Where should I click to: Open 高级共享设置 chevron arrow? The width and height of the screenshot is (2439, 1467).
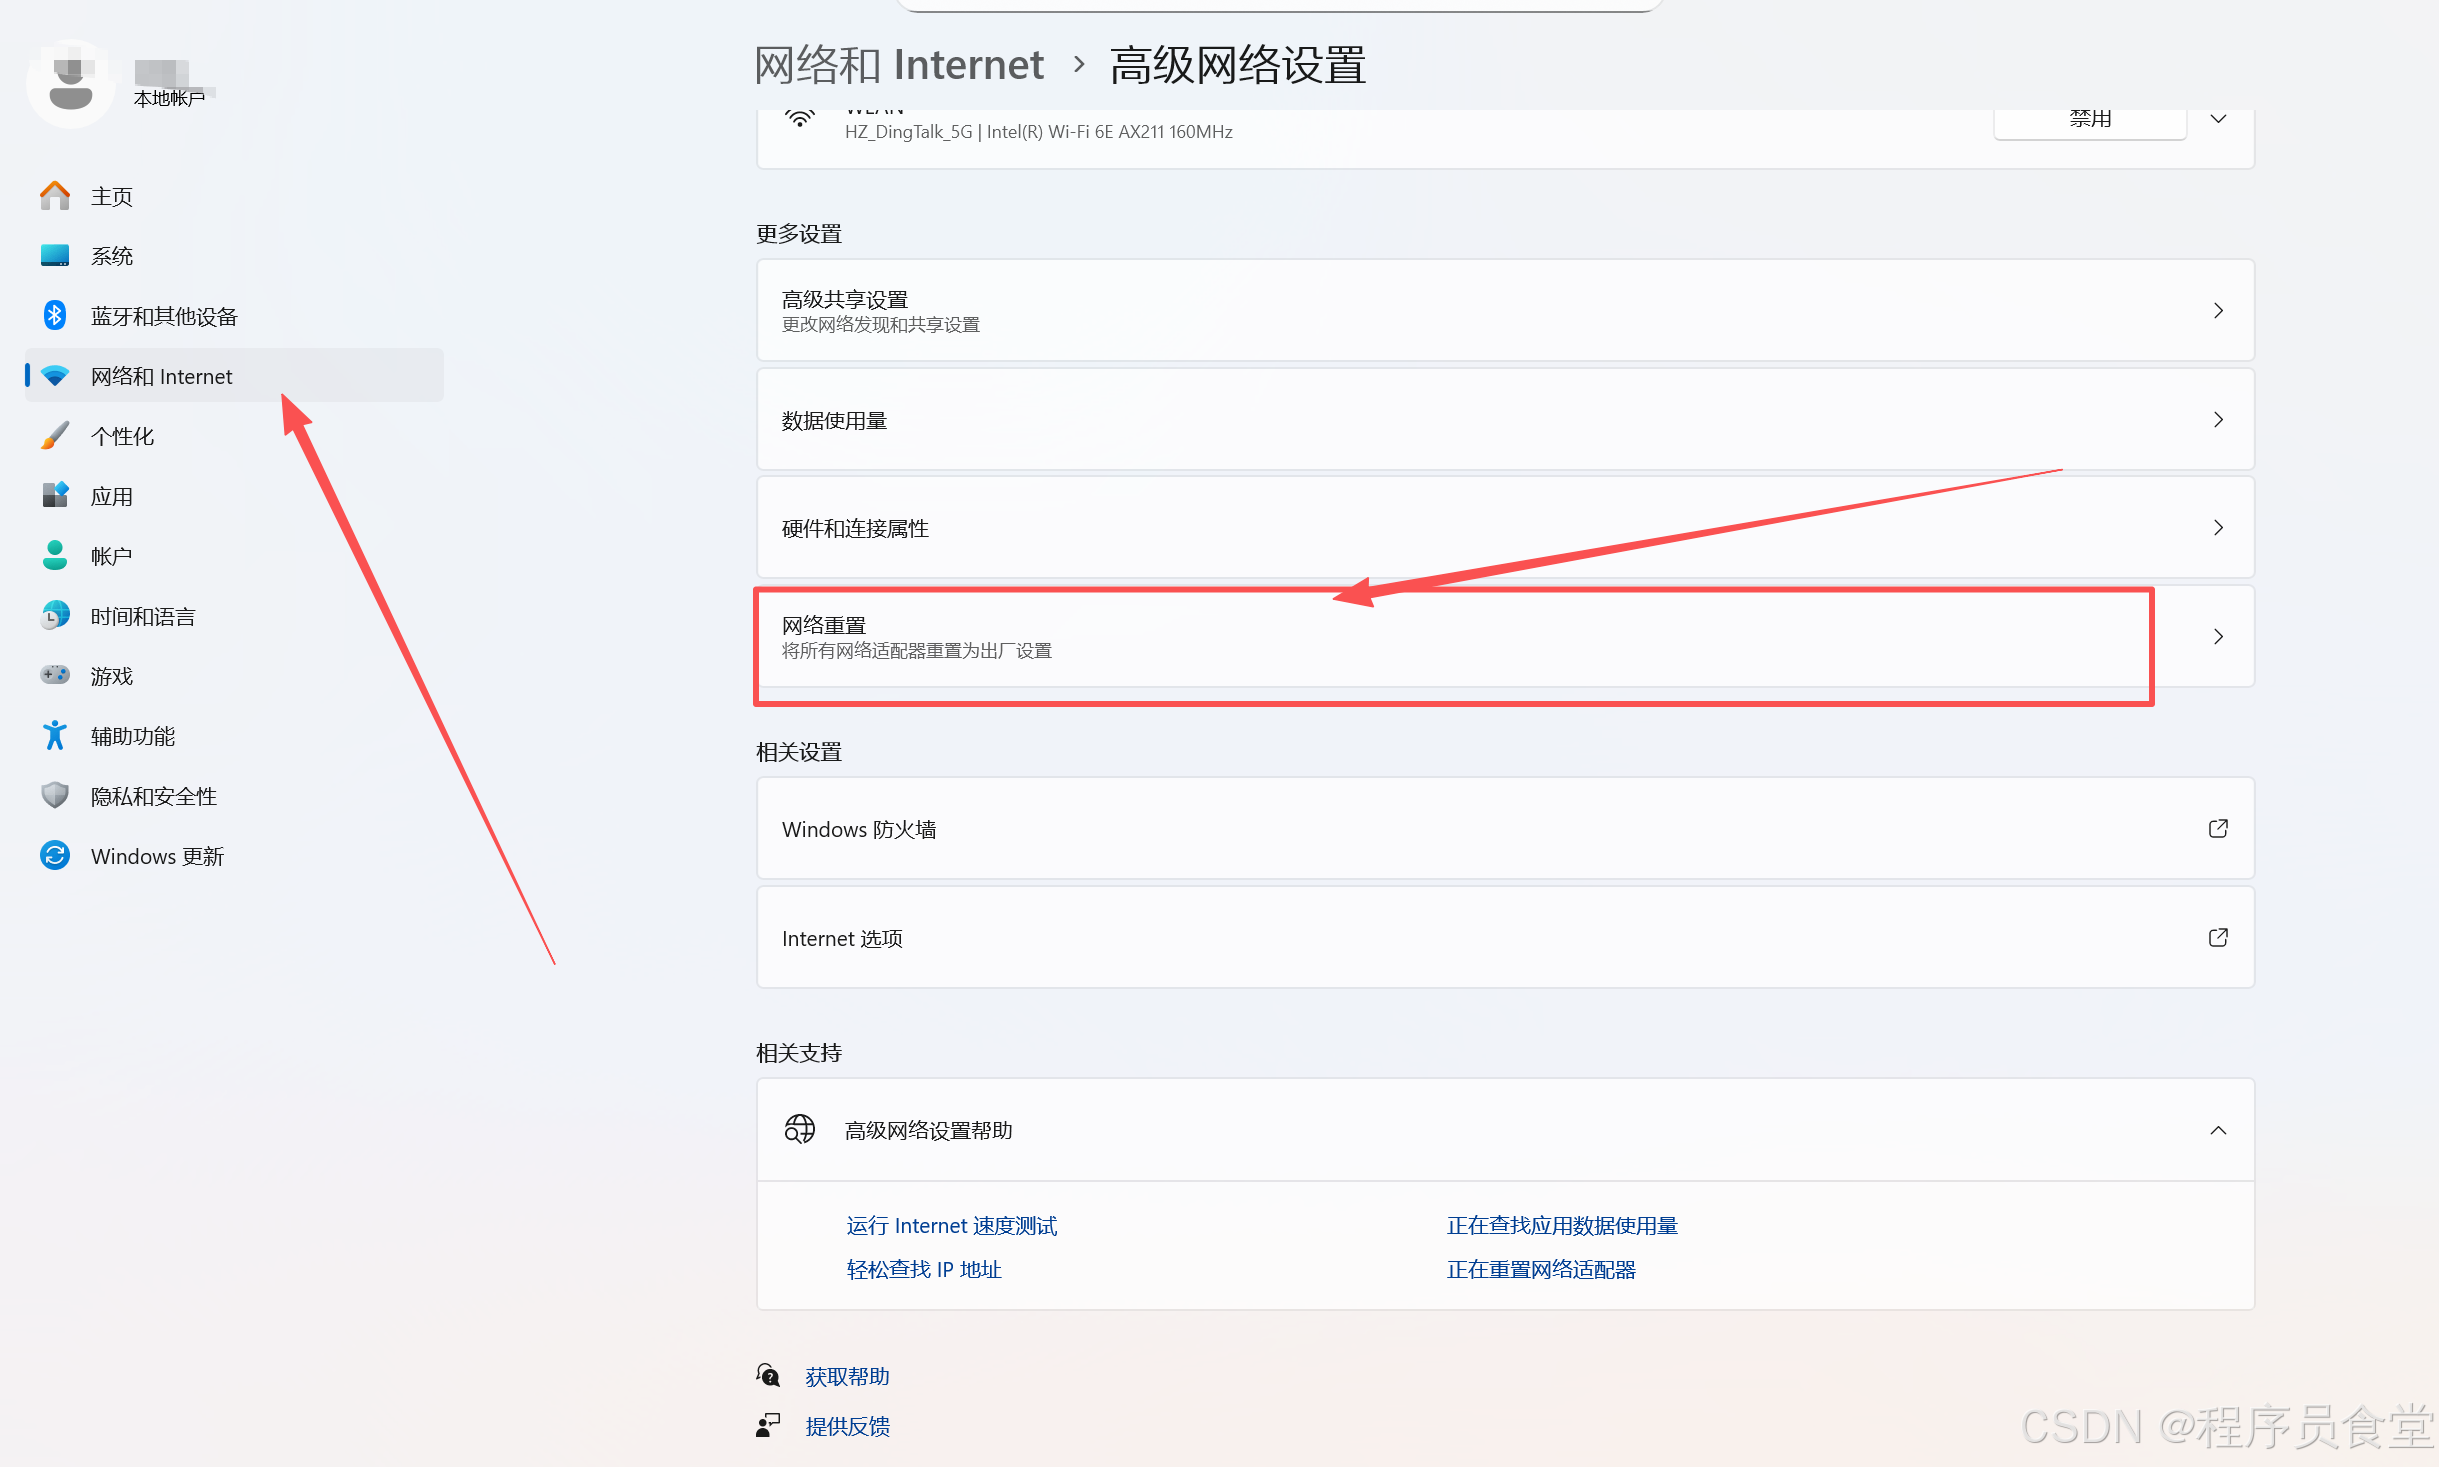pyautogui.click(x=2217, y=311)
